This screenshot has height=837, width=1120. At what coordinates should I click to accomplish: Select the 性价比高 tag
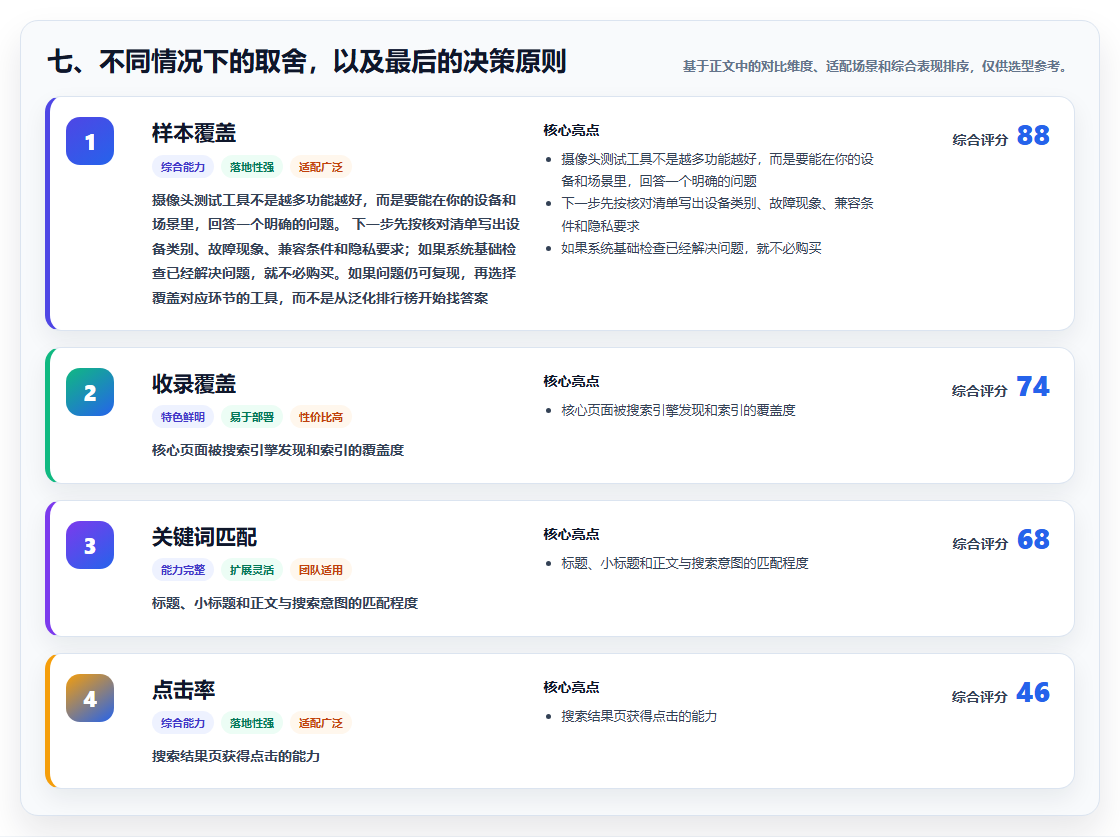pos(321,417)
